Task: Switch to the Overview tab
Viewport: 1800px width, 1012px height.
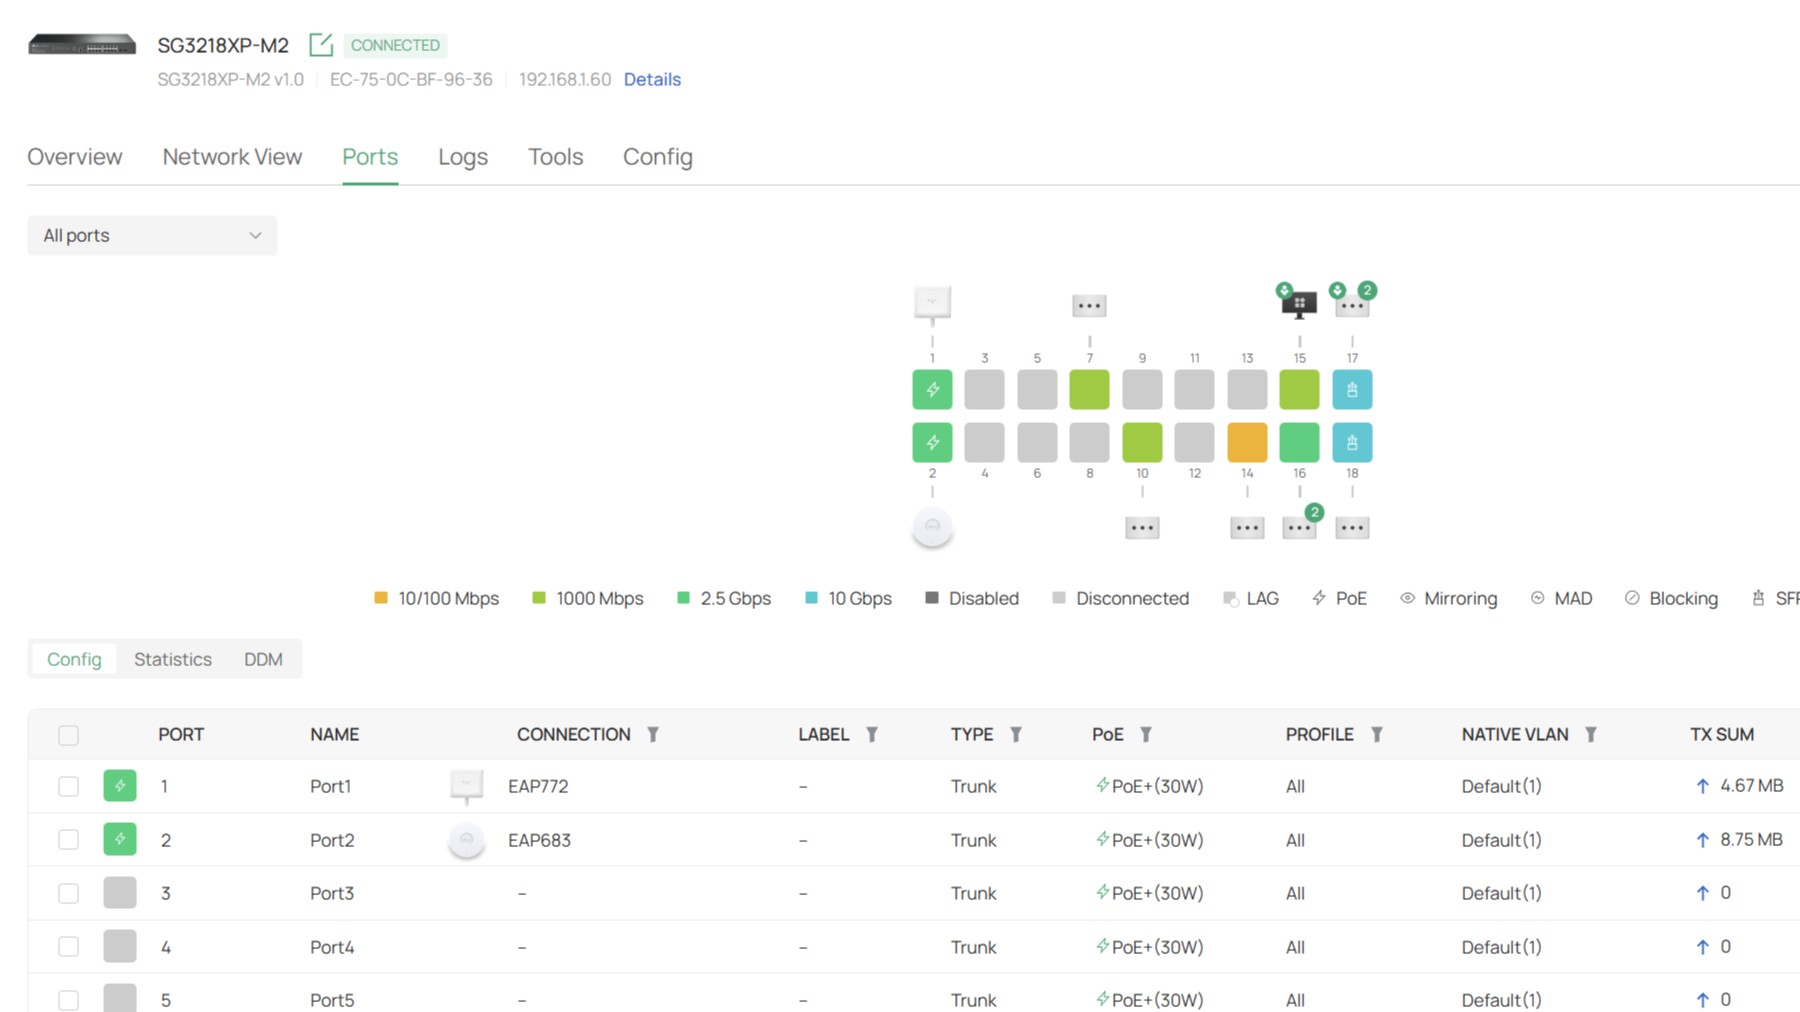Action: (75, 157)
